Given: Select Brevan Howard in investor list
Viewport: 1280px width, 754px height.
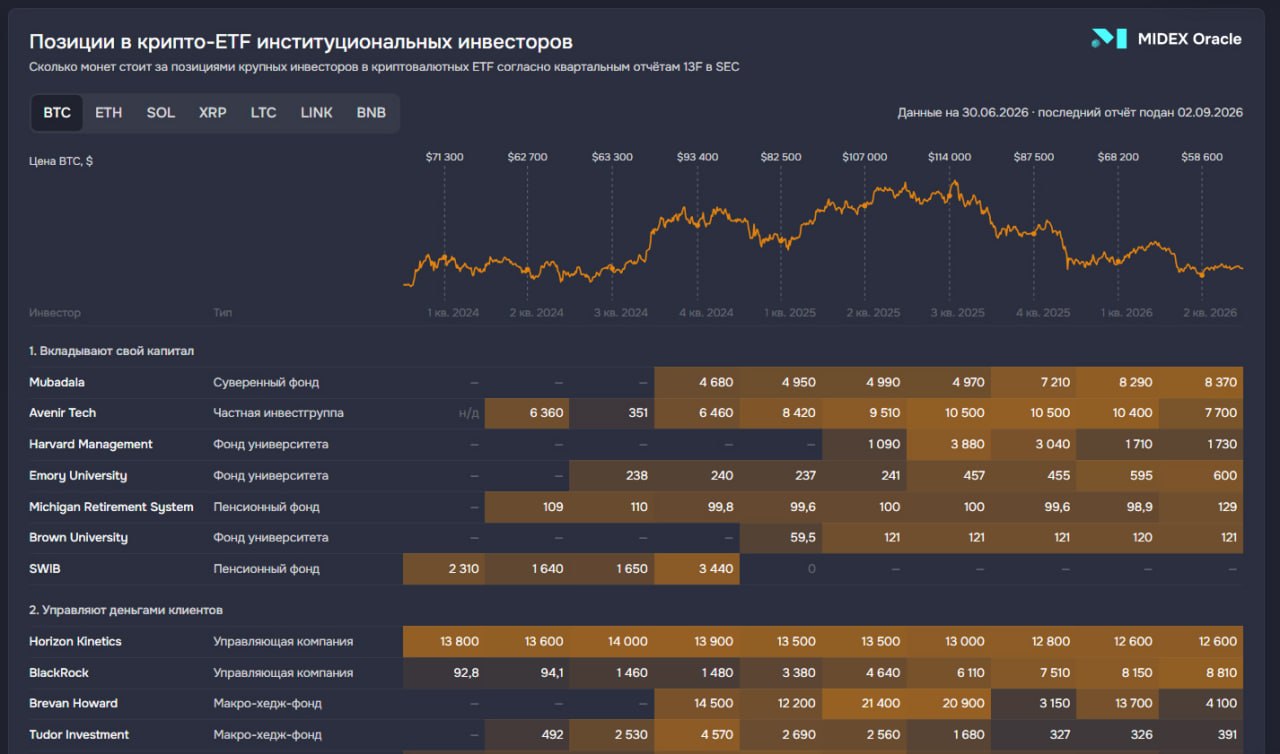Looking at the screenshot, I should pyautogui.click(x=73, y=703).
